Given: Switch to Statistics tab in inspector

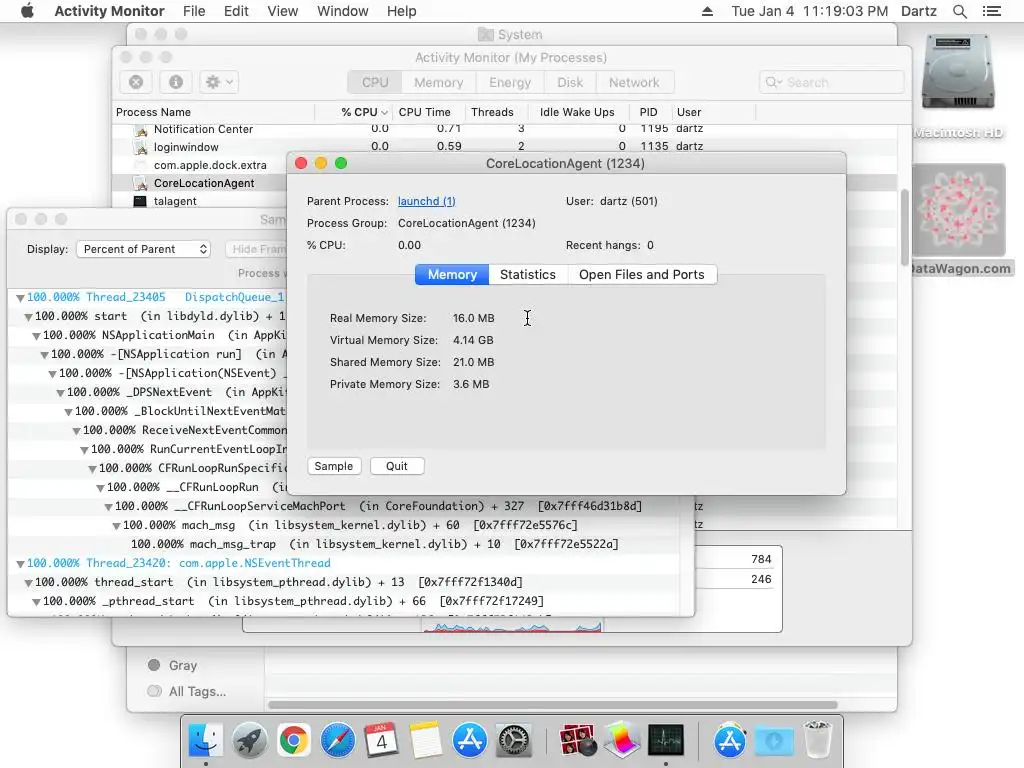Looking at the screenshot, I should point(528,274).
